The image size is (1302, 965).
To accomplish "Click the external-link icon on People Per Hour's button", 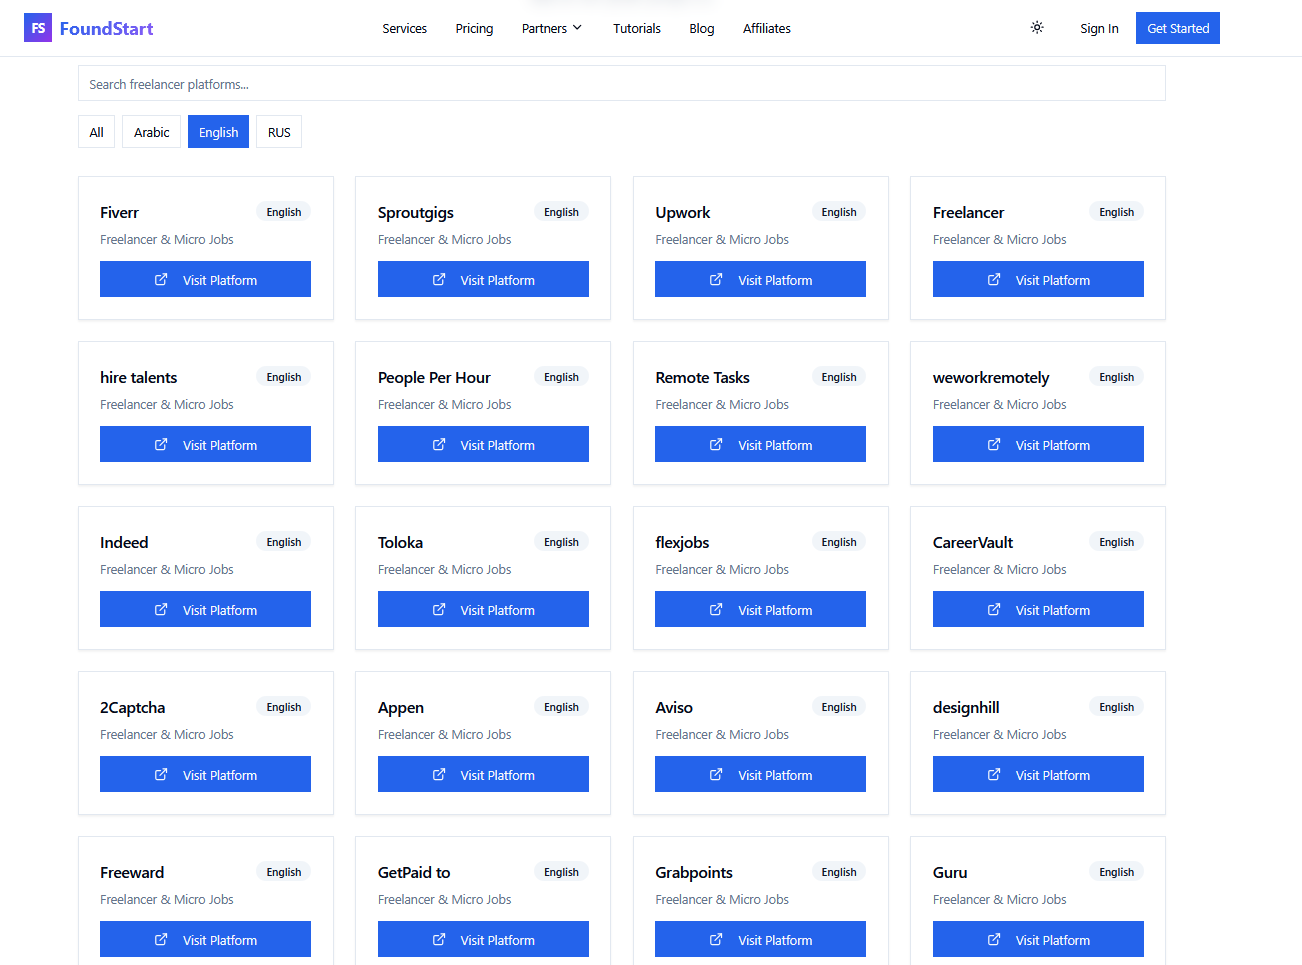I will 439,444.
